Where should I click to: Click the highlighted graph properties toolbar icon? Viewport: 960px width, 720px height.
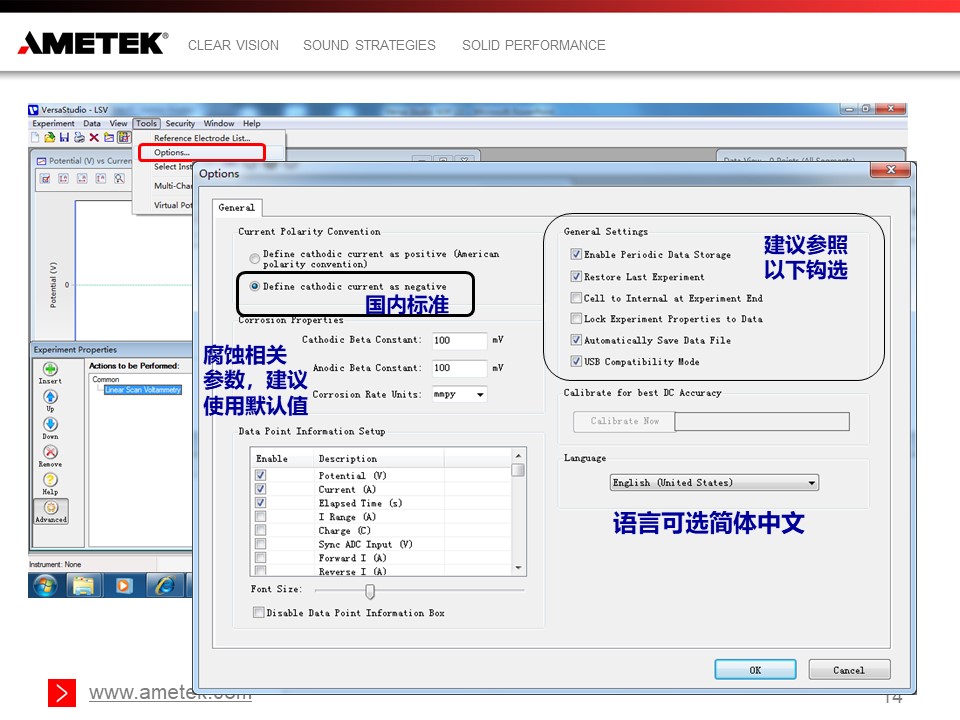pos(124,138)
